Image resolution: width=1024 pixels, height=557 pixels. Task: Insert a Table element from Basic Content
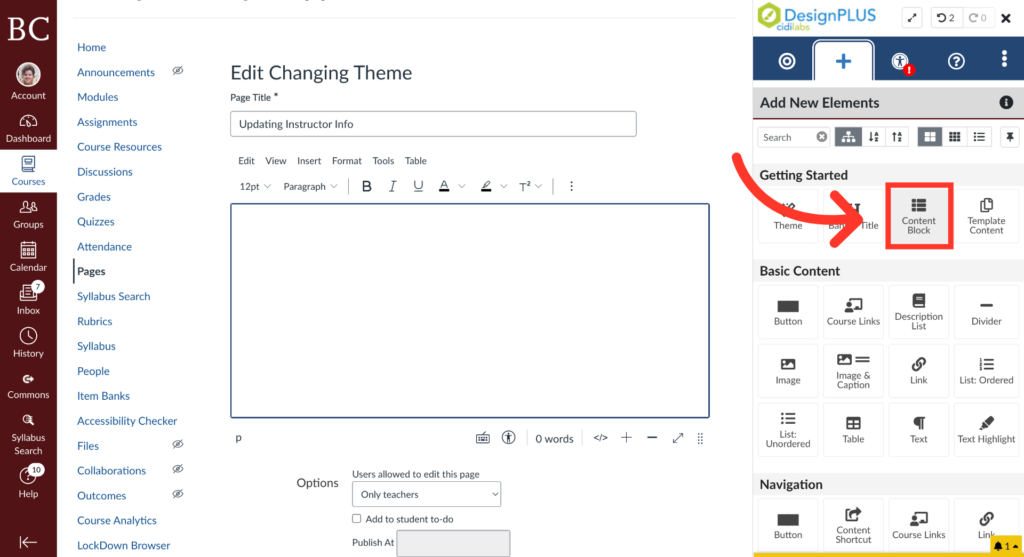pos(853,429)
